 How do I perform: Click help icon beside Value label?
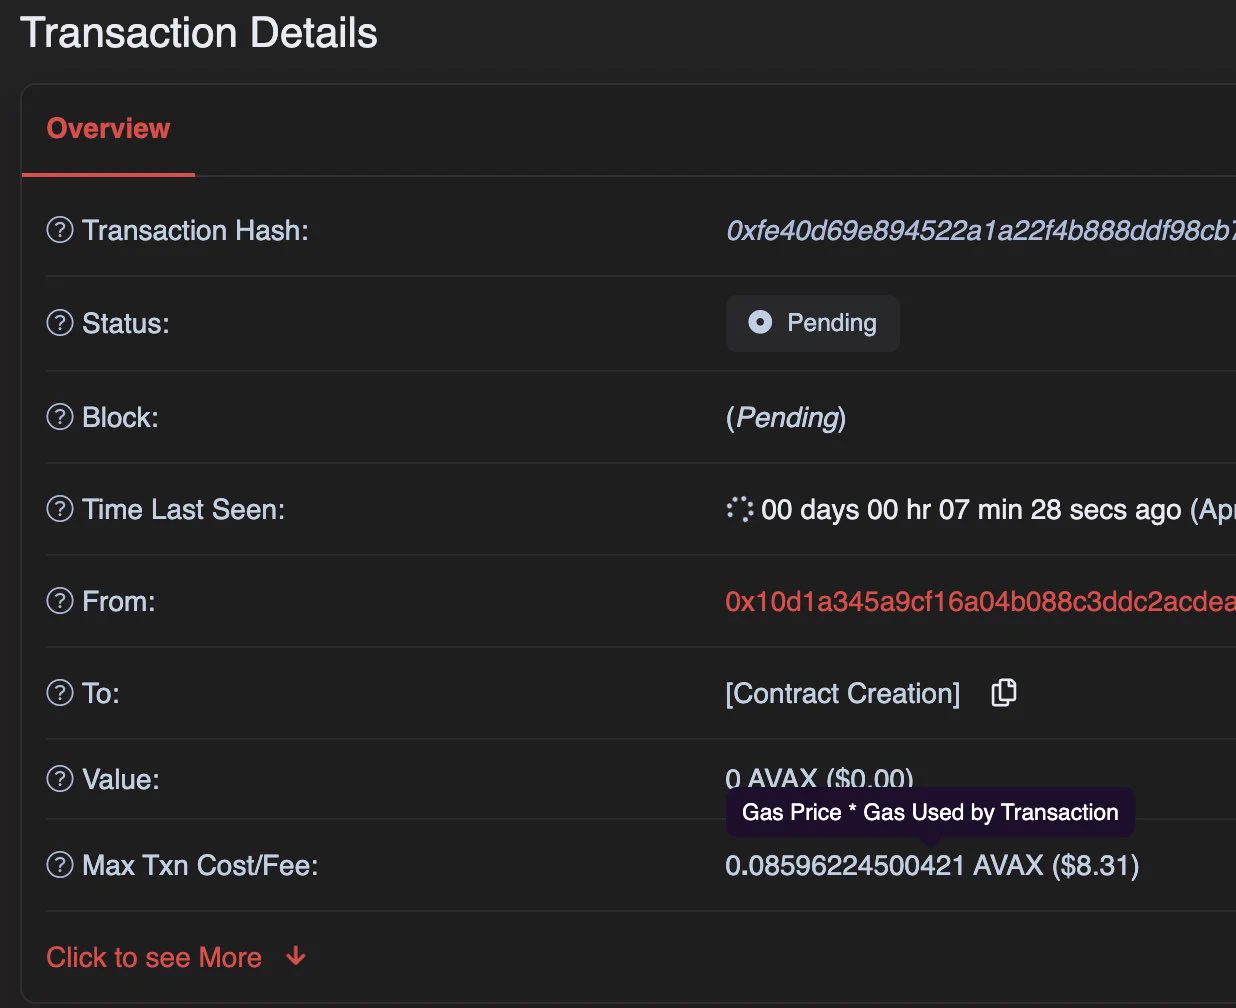60,779
